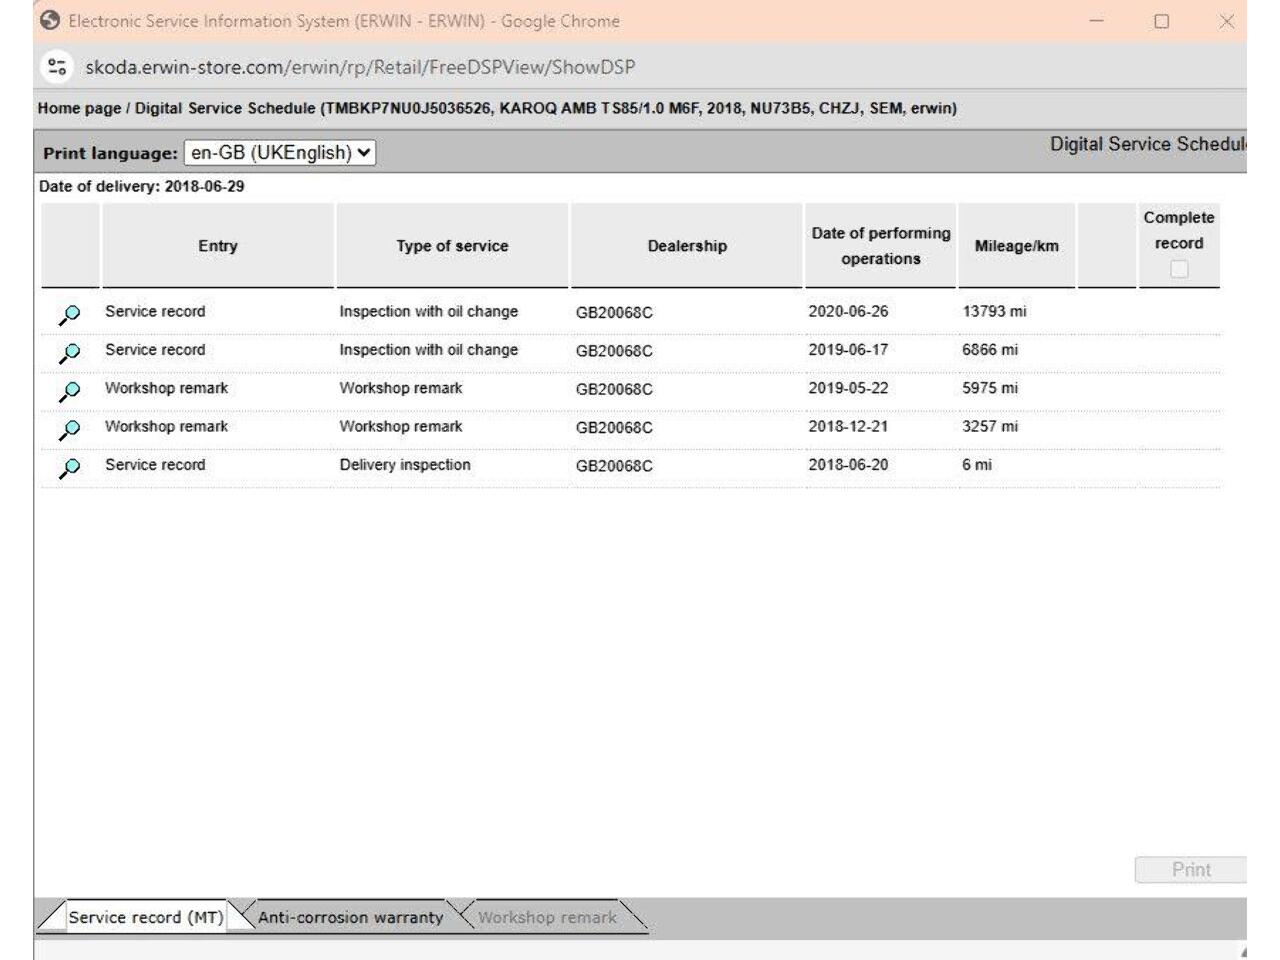Viewport: 1280px width, 960px height.
Task: Click the Type of service column header
Action: (452, 246)
